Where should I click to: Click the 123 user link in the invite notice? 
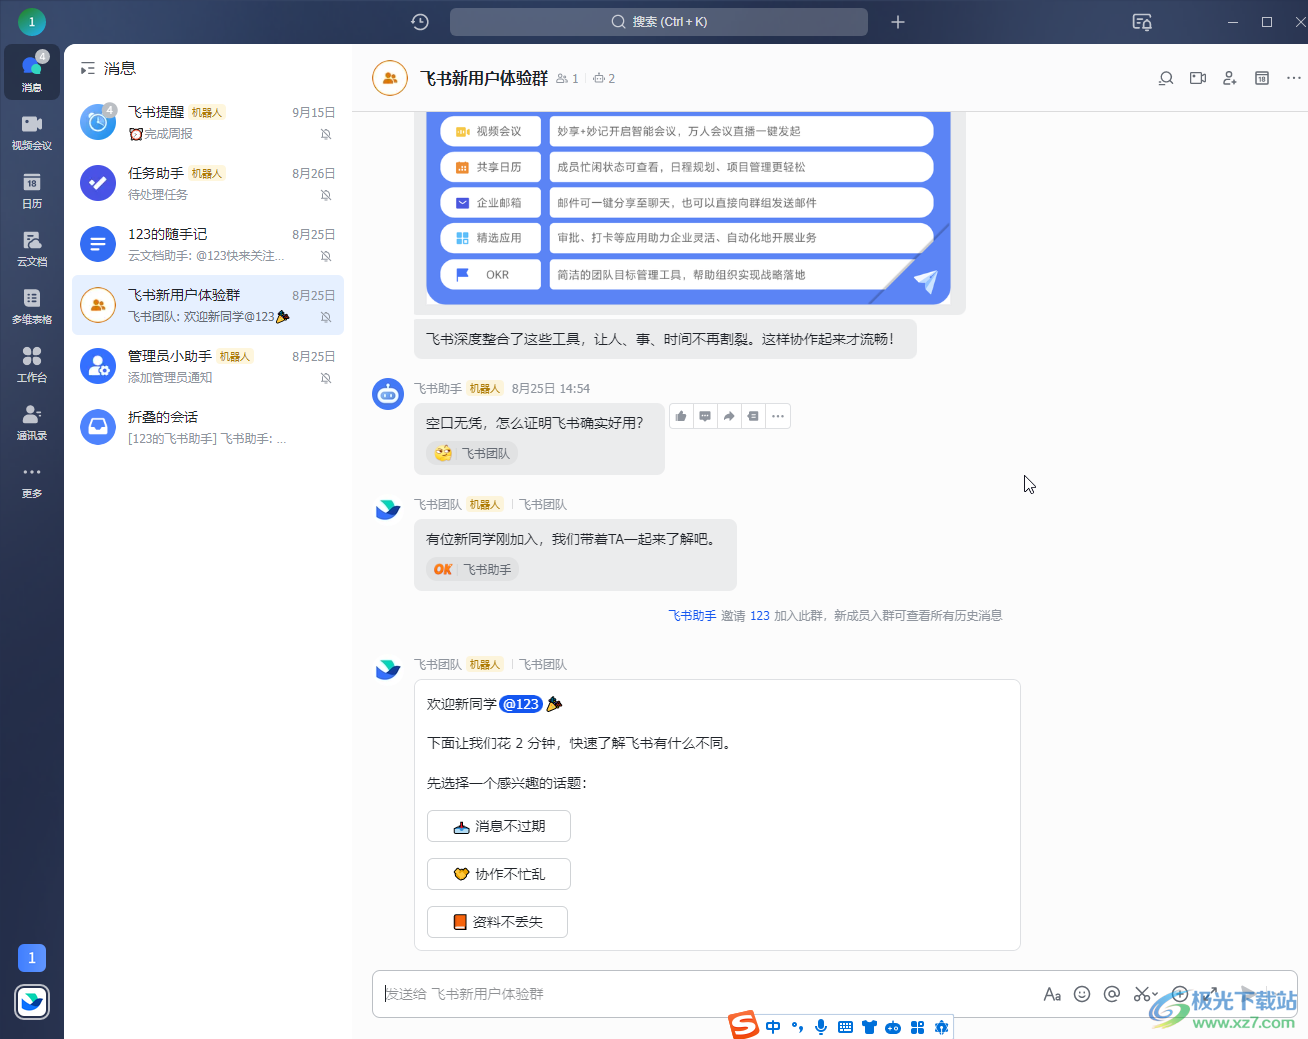pos(760,616)
